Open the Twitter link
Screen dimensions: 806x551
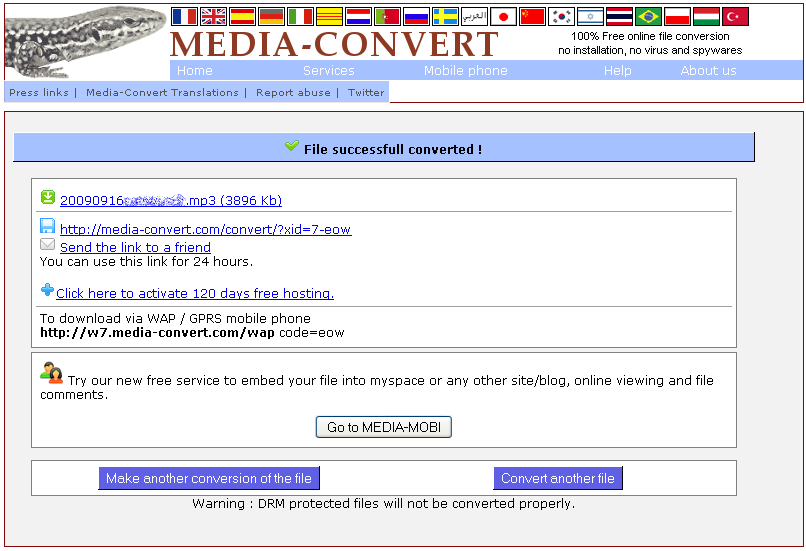[x=366, y=93]
